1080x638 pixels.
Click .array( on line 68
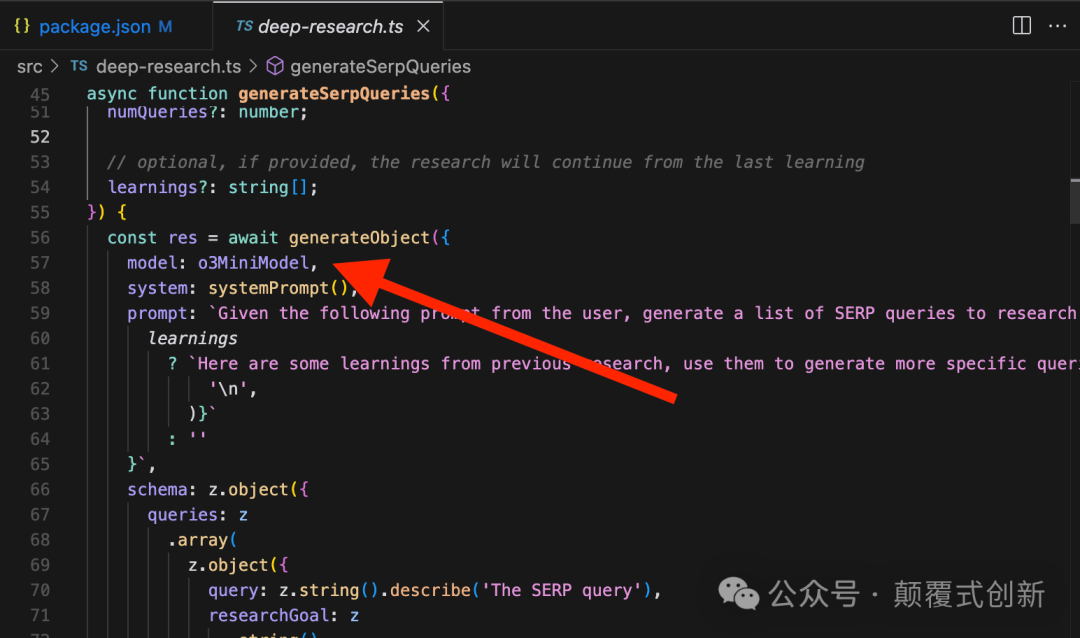[x=202, y=540]
